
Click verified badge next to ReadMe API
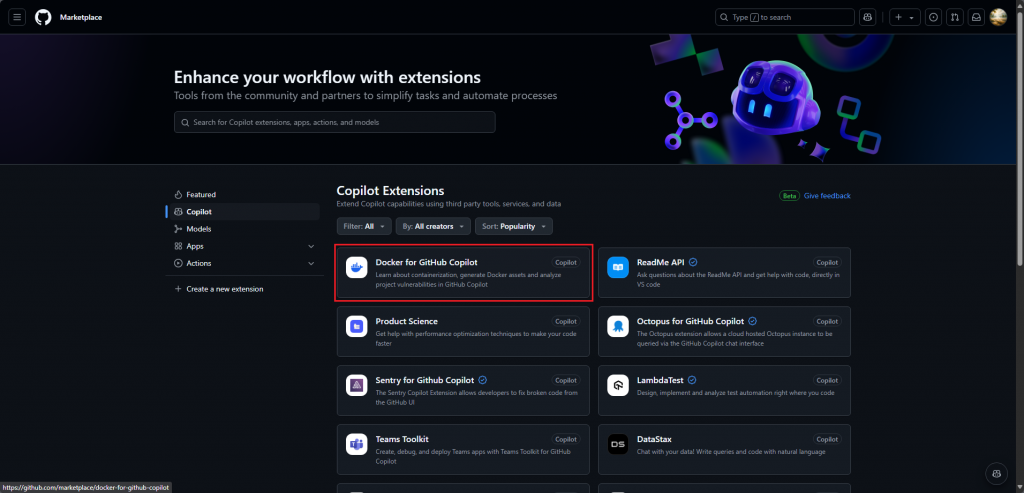pos(693,262)
